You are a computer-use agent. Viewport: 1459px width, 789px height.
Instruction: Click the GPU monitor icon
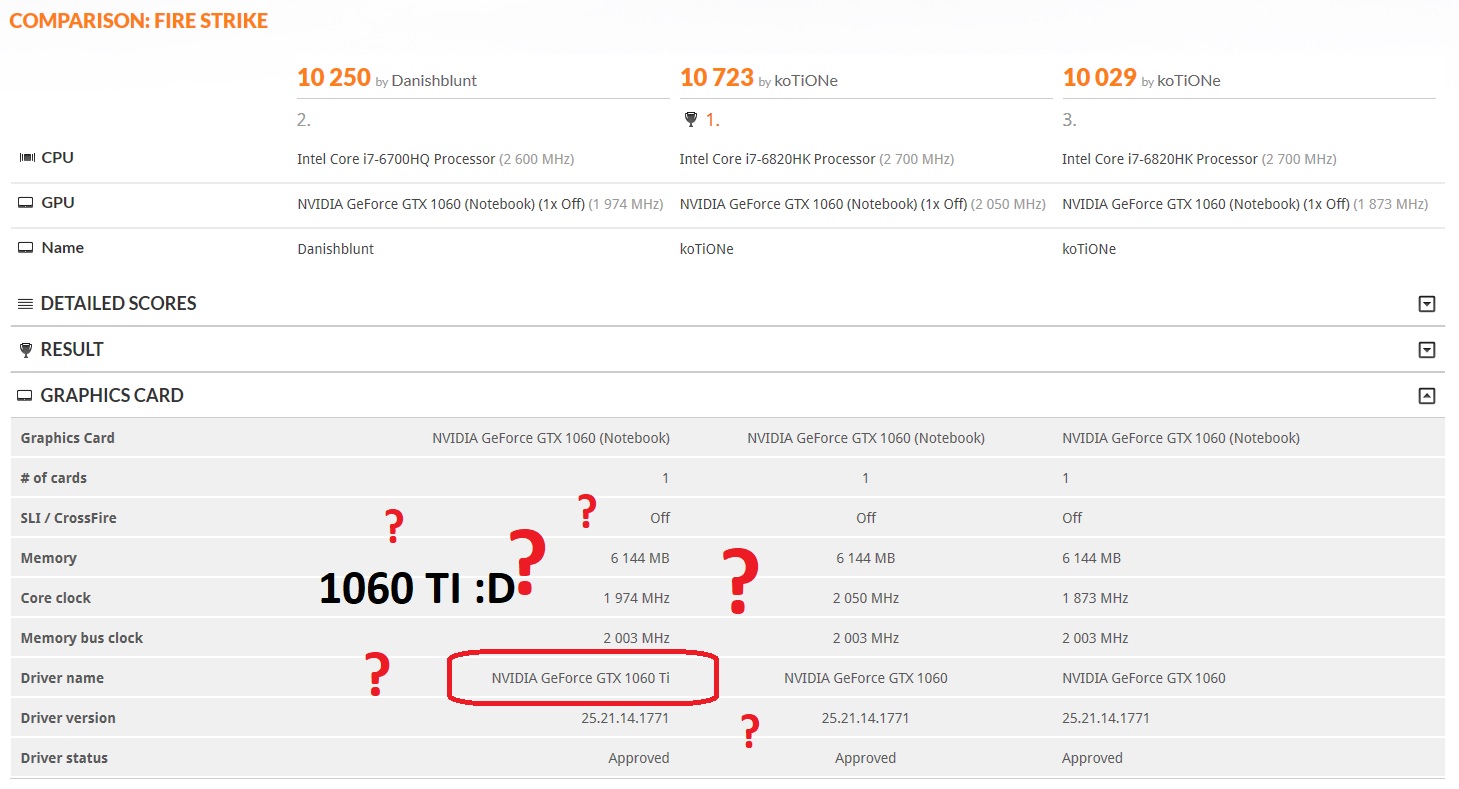coord(26,203)
